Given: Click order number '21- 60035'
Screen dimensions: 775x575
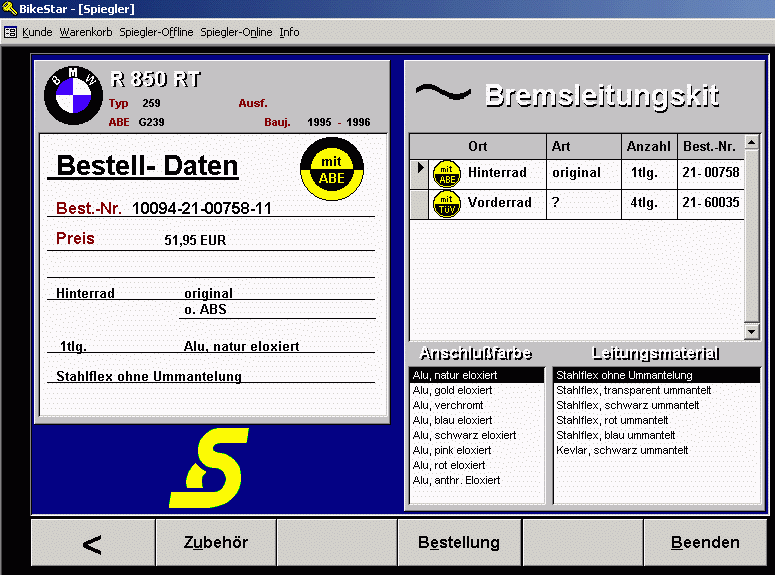Looking at the screenshot, I should coord(711,202).
